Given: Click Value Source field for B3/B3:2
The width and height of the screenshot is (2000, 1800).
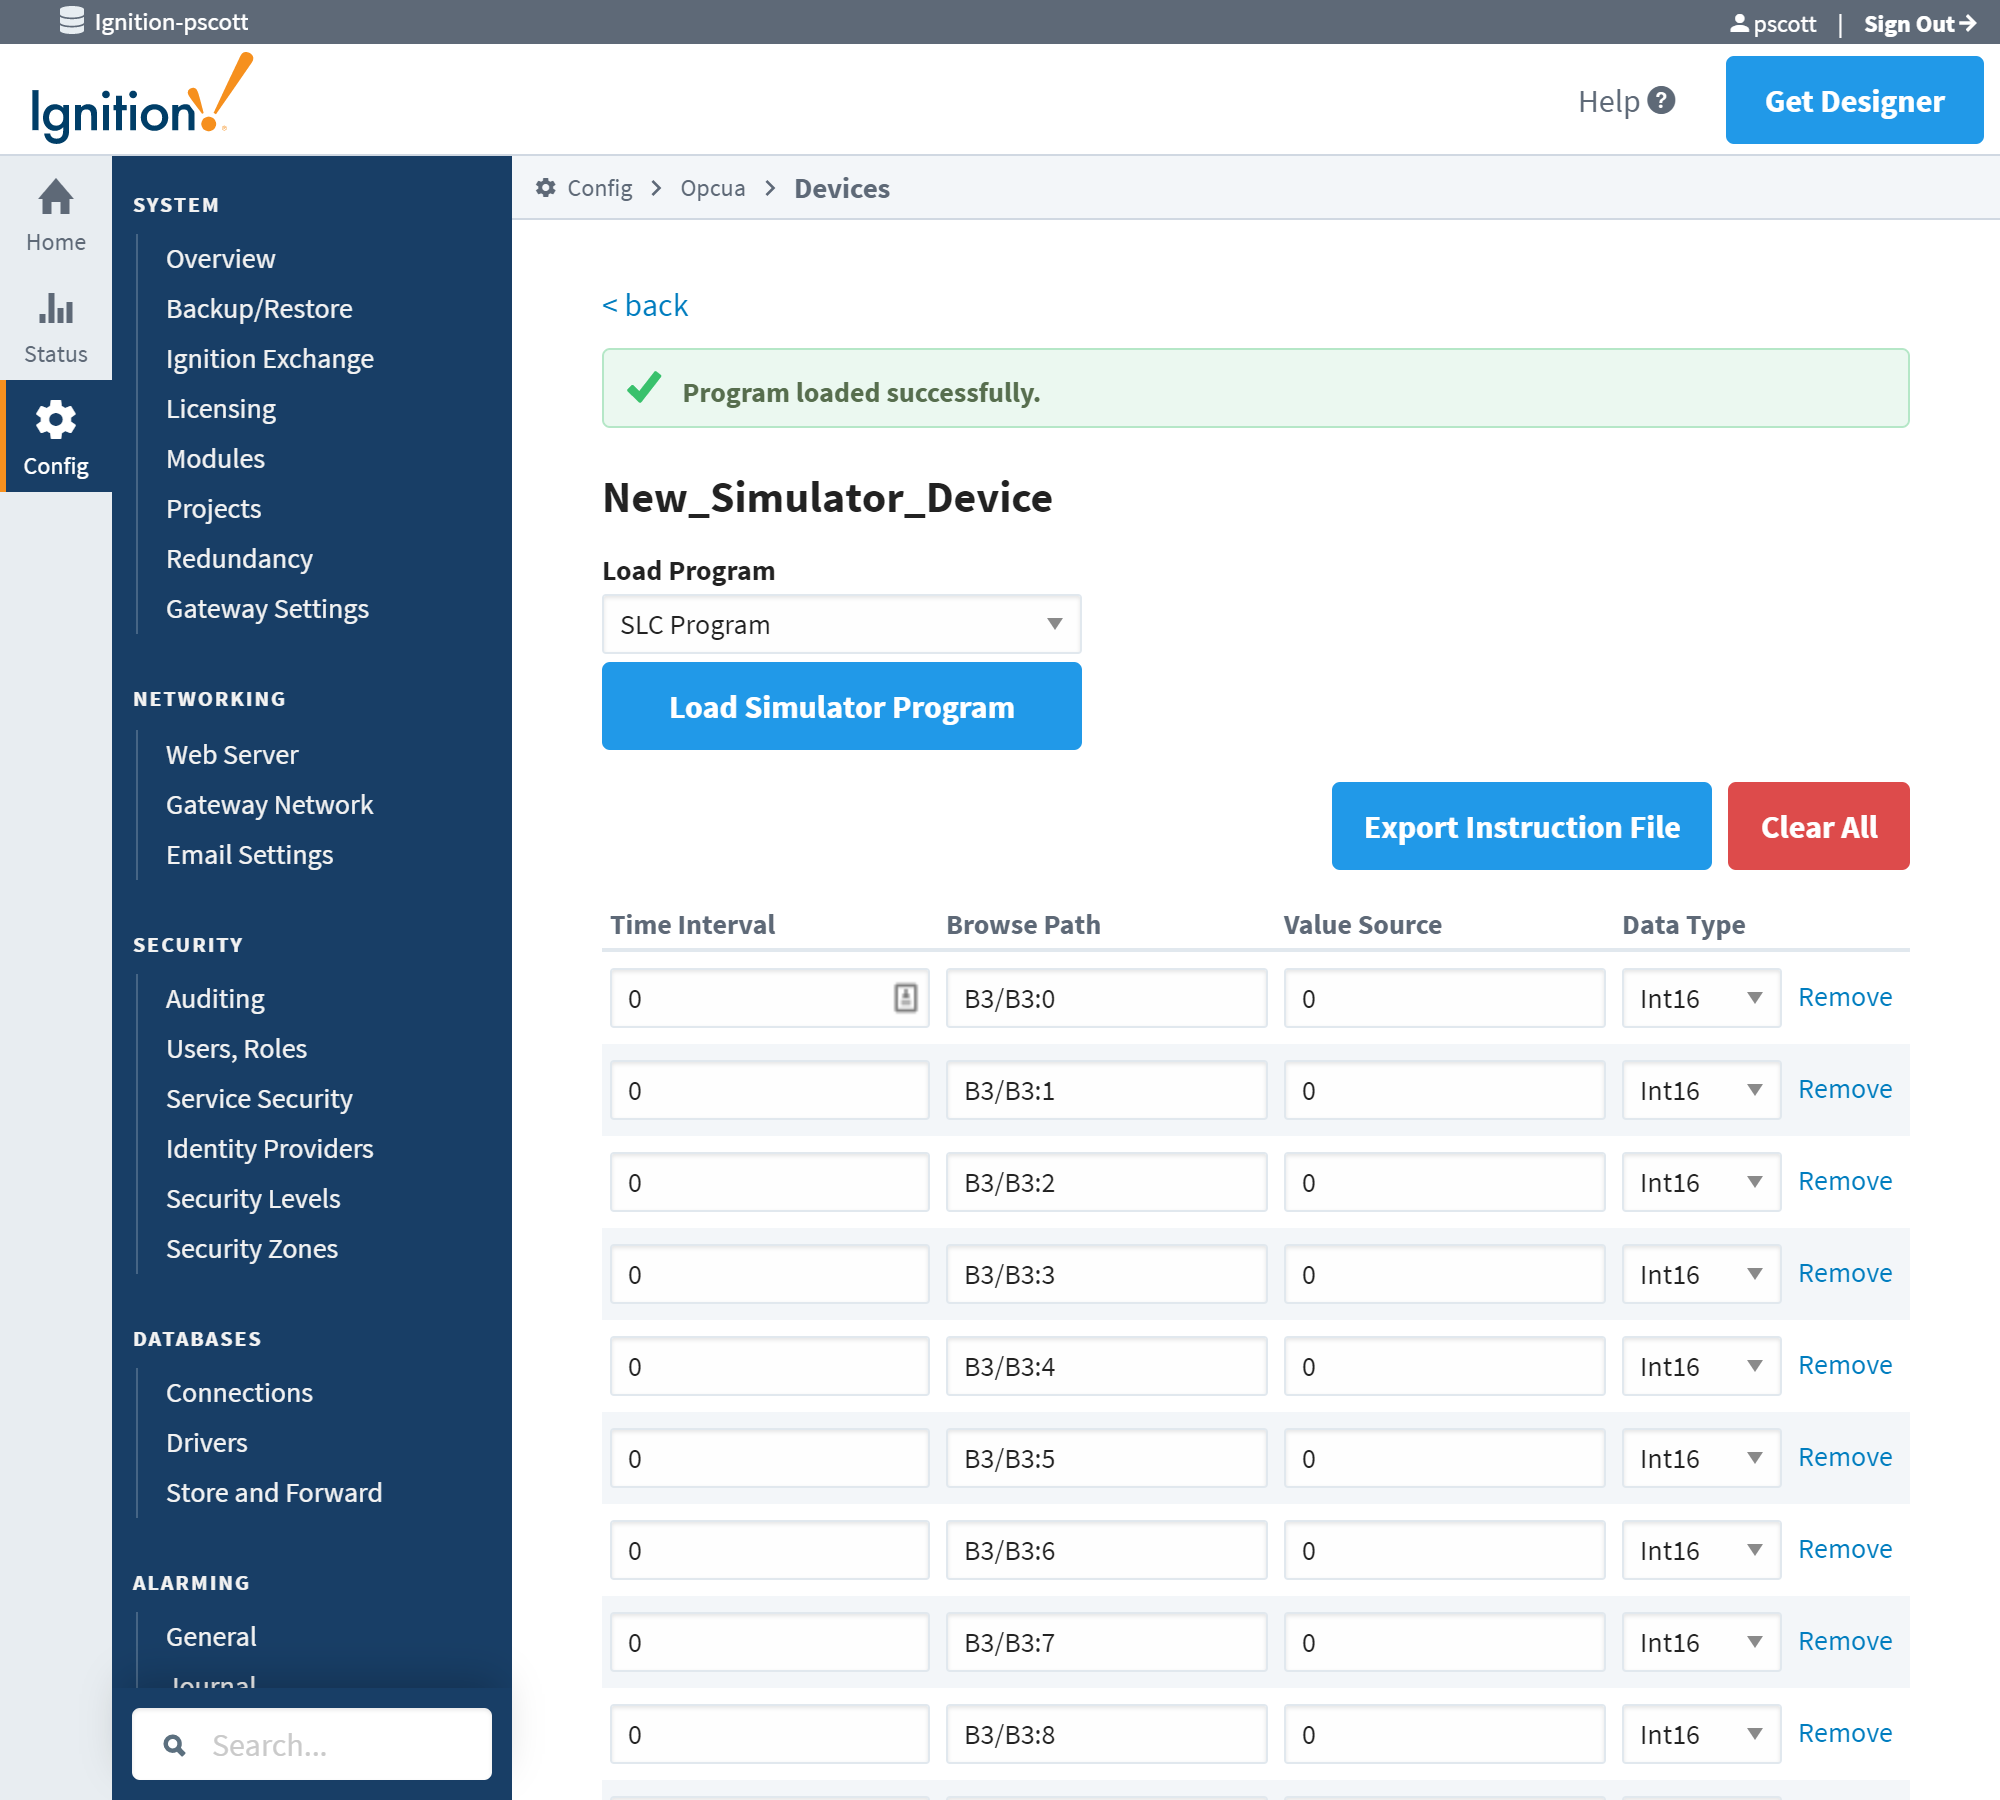Looking at the screenshot, I should [1444, 1182].
